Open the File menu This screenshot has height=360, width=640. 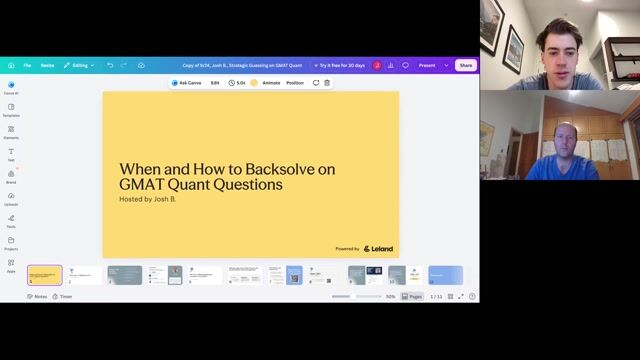pyautogui.click(x=27, y=65)
